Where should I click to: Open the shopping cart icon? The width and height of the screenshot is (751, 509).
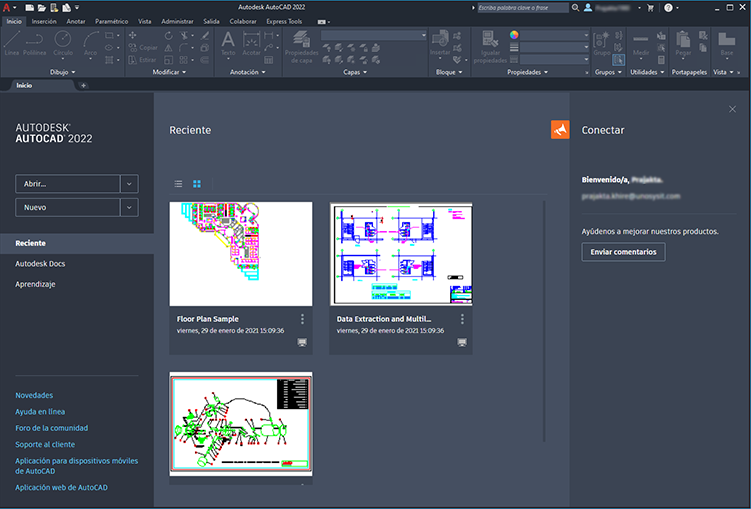pos(650,8)
